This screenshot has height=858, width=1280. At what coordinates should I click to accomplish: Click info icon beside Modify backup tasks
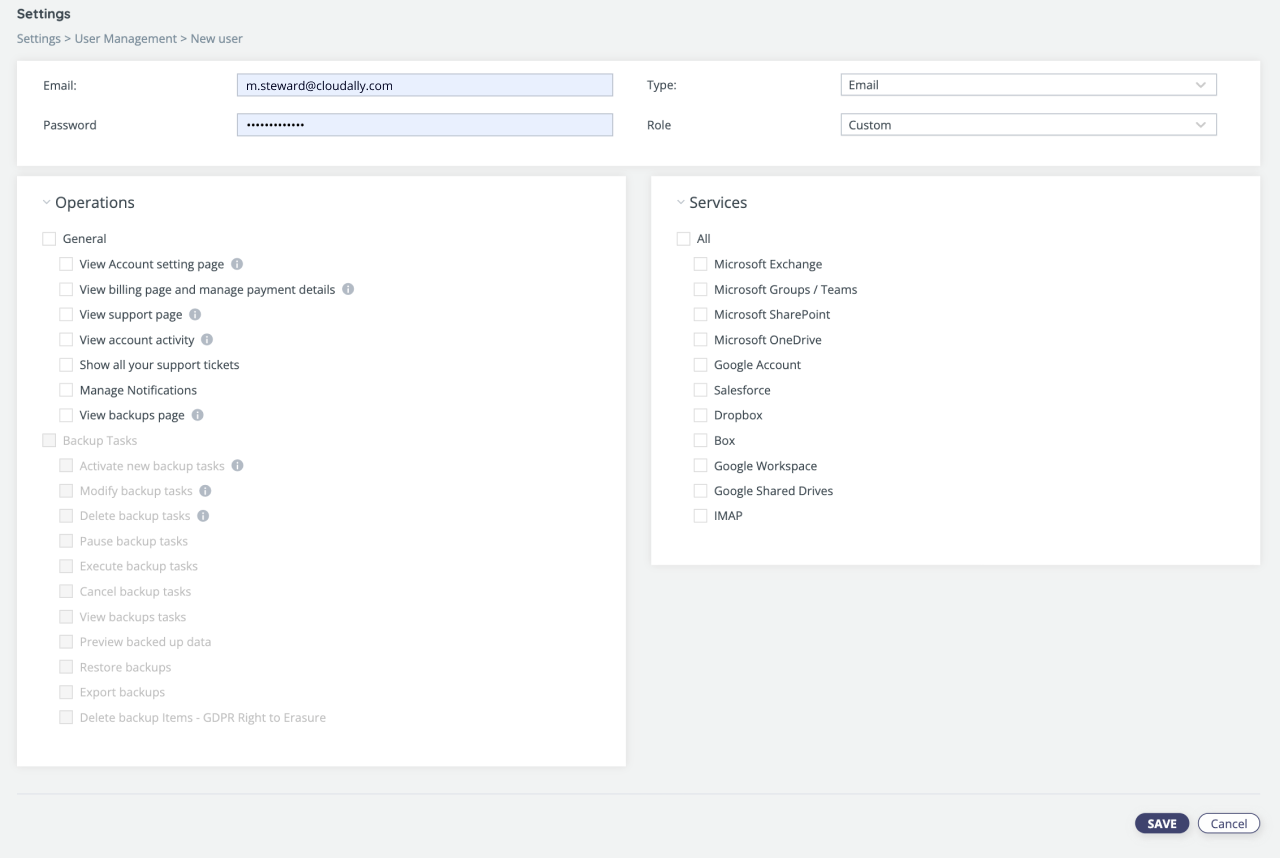(205, 491)
